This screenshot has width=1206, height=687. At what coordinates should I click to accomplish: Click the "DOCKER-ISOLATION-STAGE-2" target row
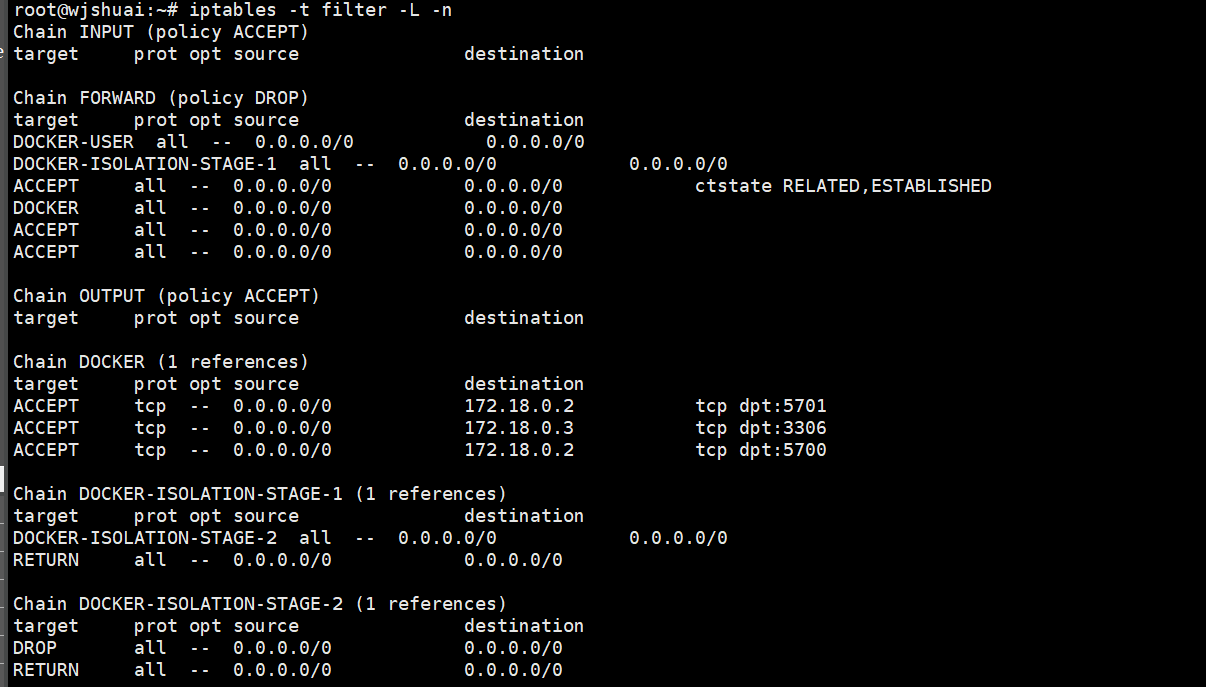[370, 538]
